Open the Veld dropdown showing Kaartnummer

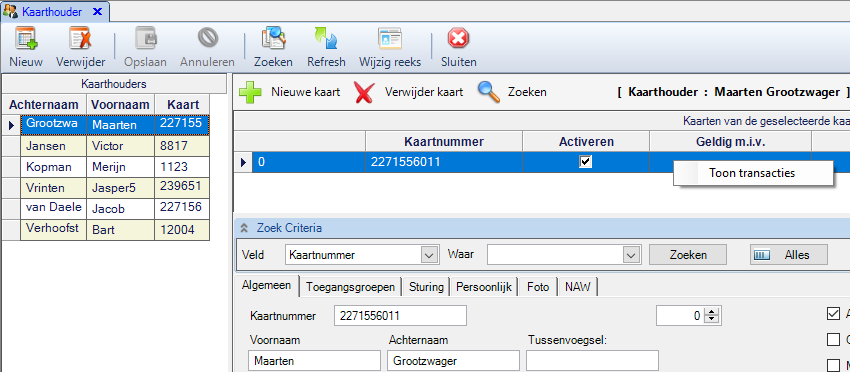coord(430,254)
